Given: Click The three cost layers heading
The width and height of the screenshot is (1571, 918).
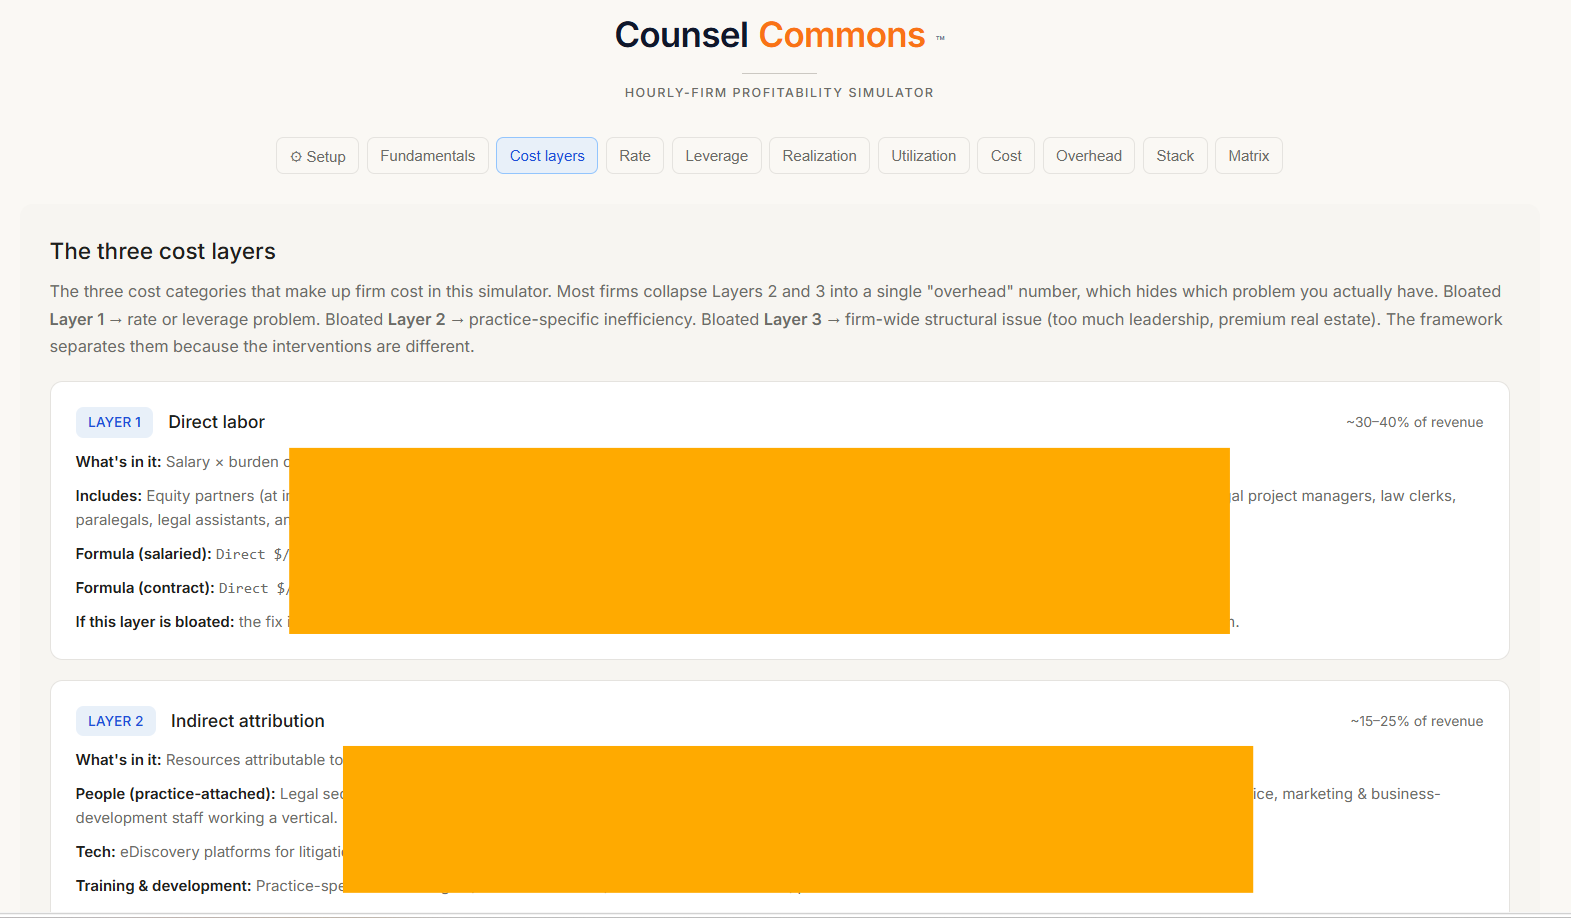Looking at the screenshot, I should pos(163,251).
